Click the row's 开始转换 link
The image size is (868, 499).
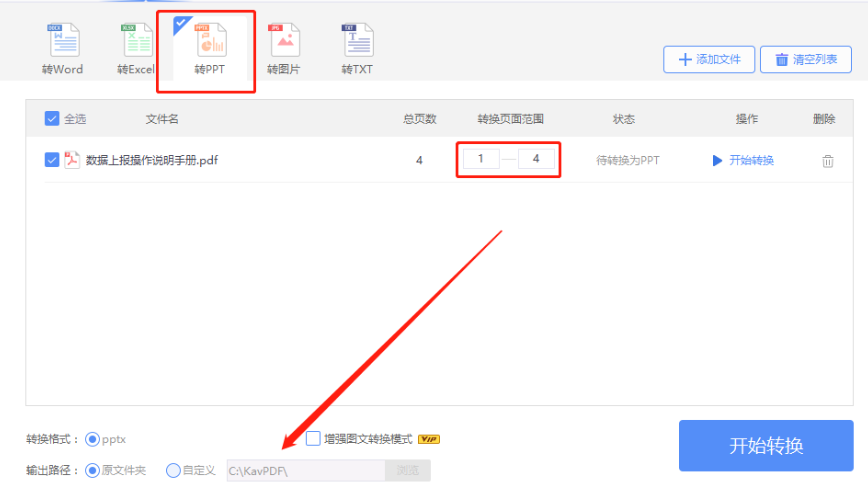pos(743,160)
